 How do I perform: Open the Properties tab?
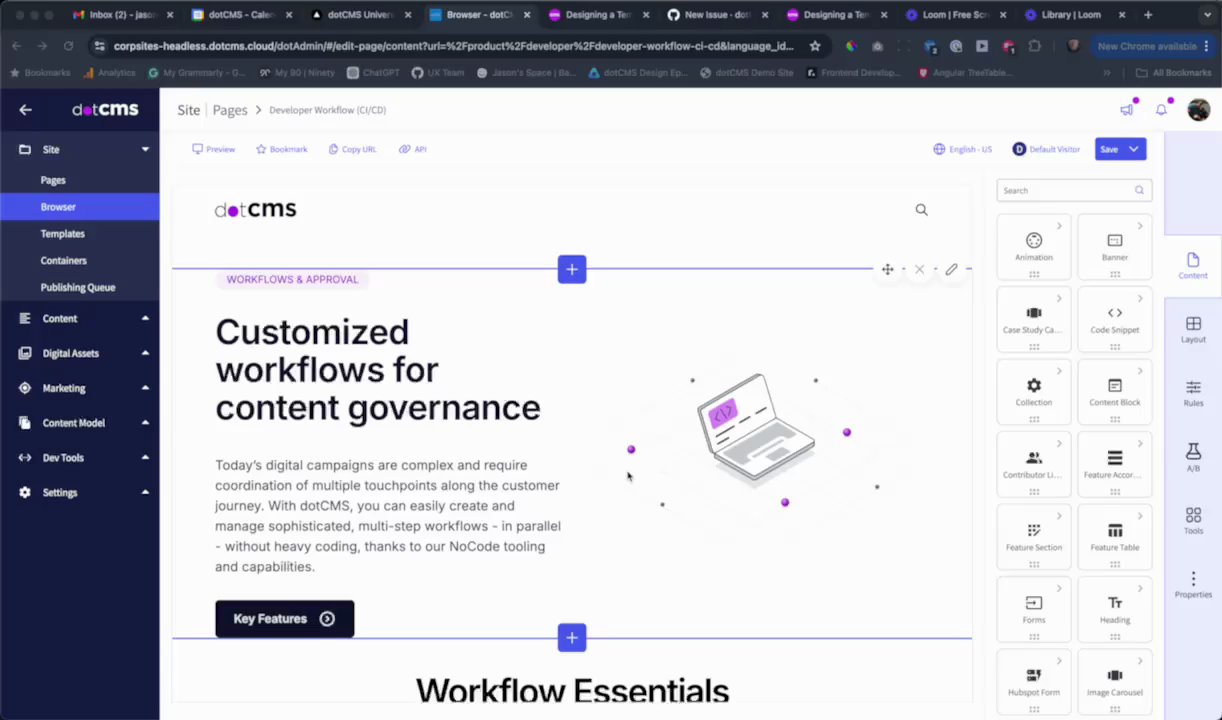(x=1193, y=584)
